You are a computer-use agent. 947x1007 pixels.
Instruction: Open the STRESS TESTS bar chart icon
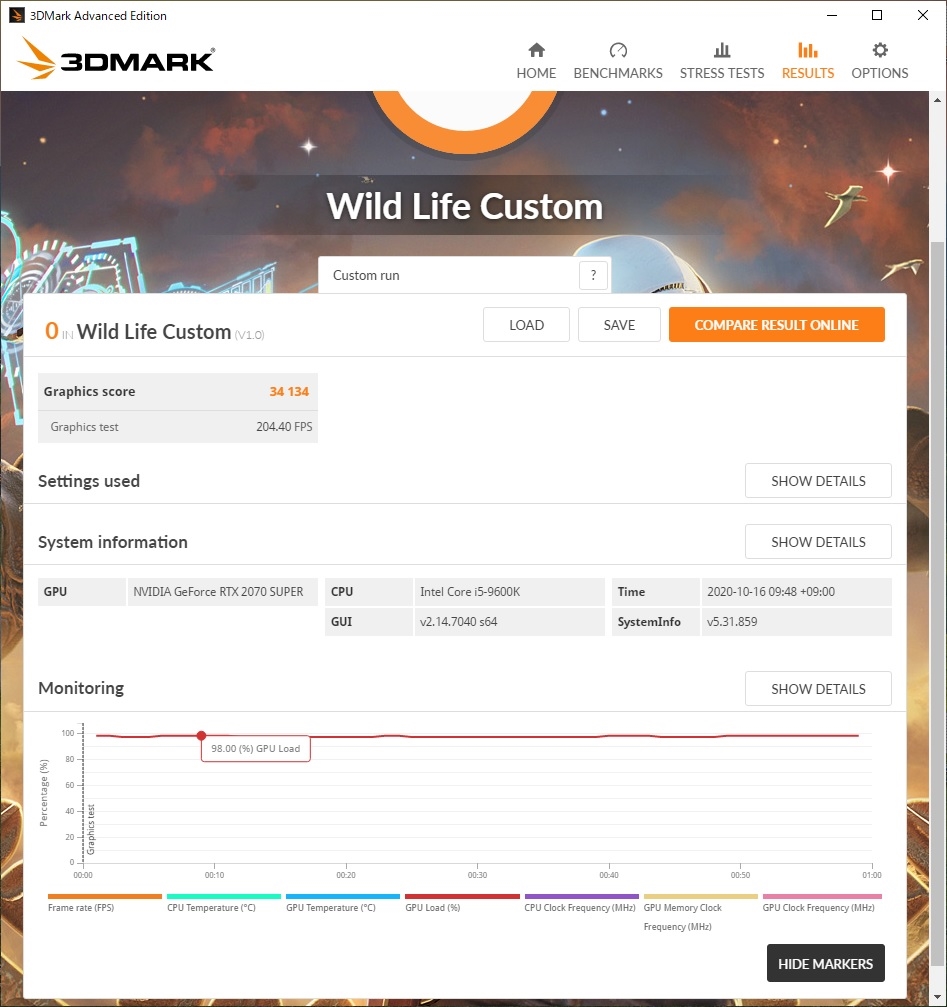(x=722, y=50)
